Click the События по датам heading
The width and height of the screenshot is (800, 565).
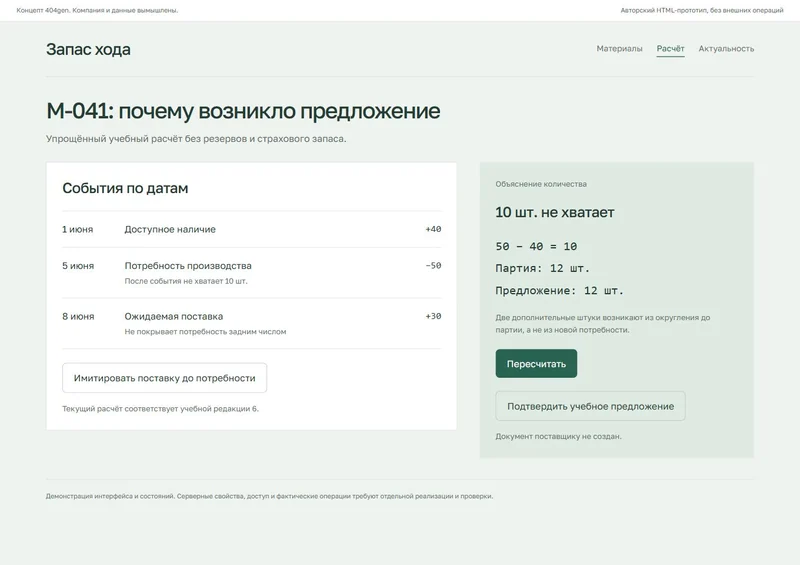(x=125, y=188)
